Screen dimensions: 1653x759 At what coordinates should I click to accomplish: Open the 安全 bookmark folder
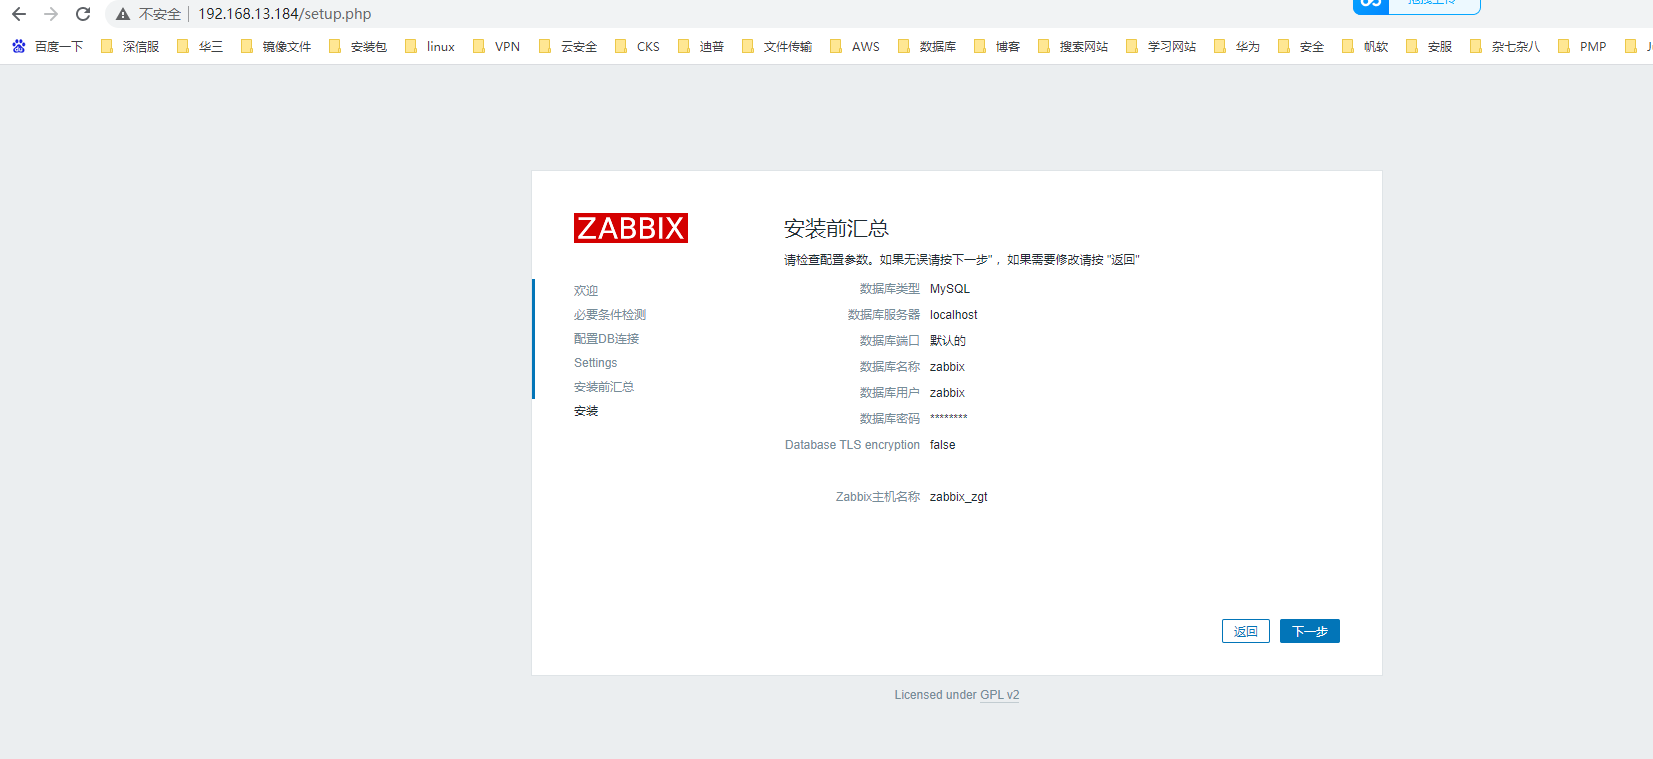pyautogui.click(x=1301, y=46)
